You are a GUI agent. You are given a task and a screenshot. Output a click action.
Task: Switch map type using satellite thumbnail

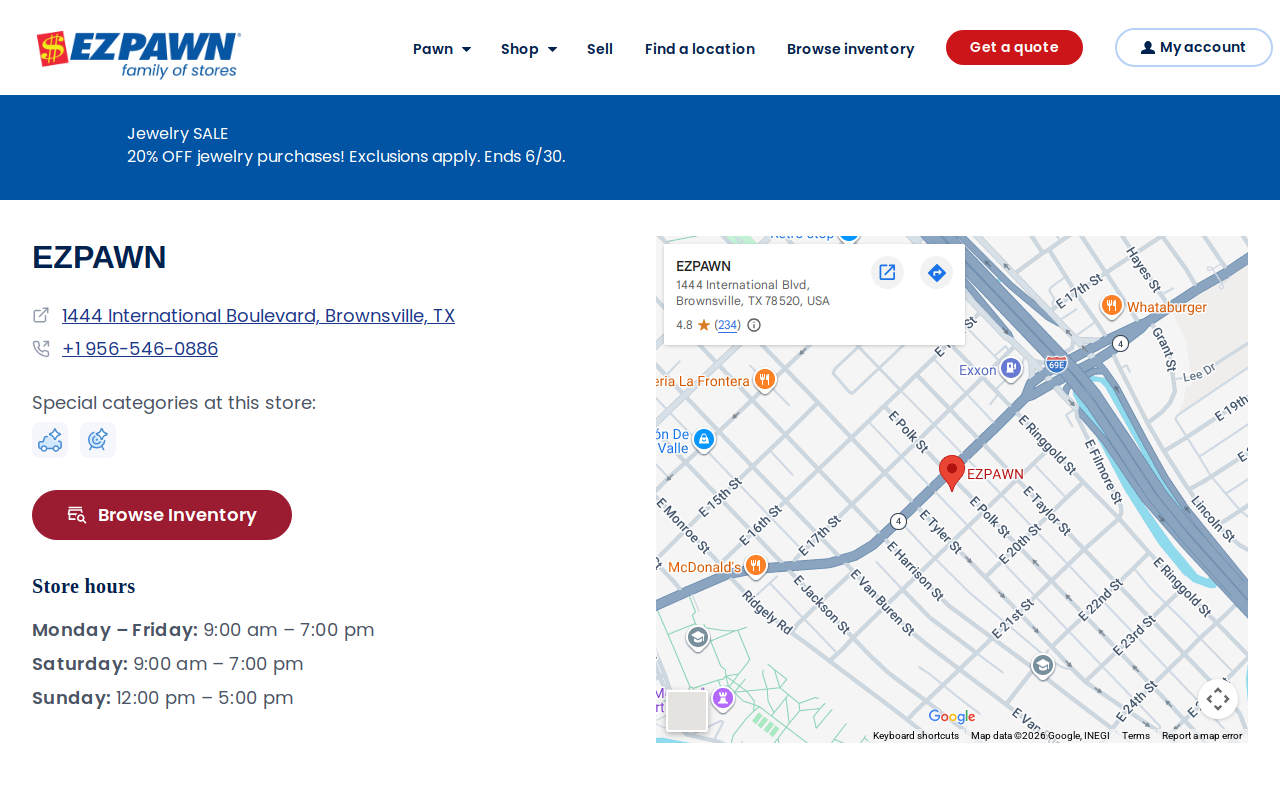coord(687,711)
